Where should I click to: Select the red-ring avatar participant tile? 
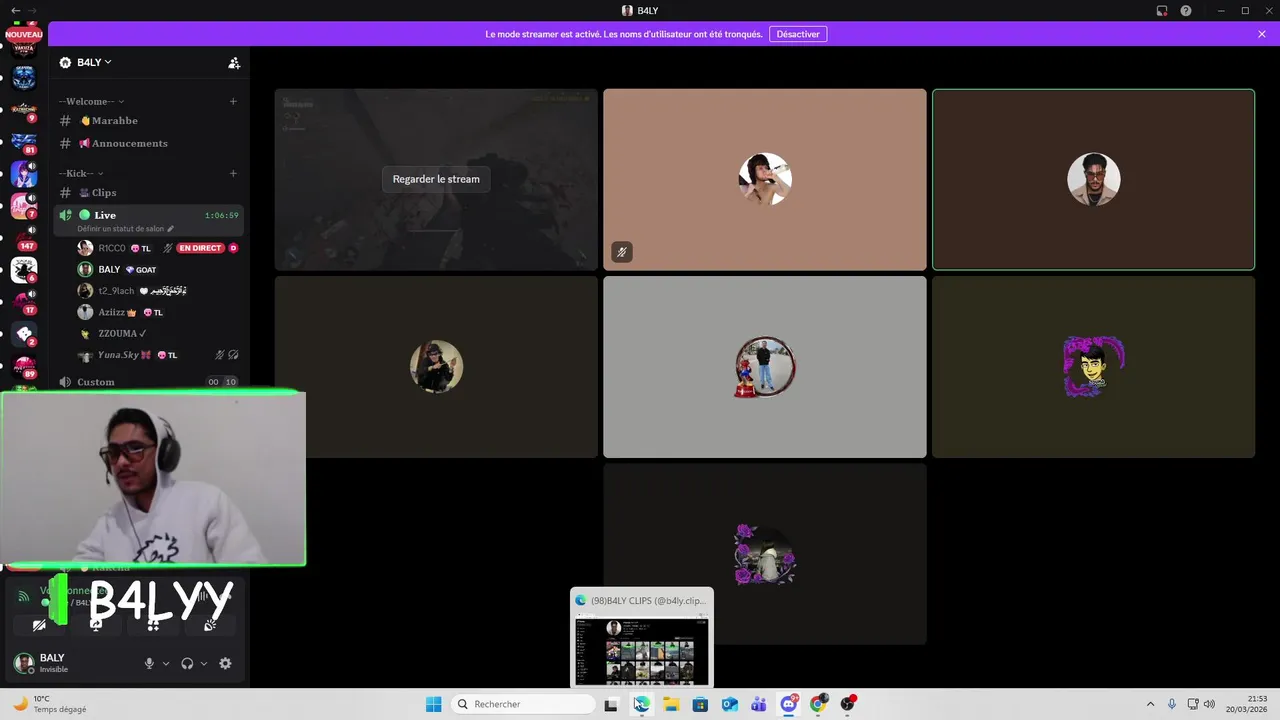pos(765,367)
